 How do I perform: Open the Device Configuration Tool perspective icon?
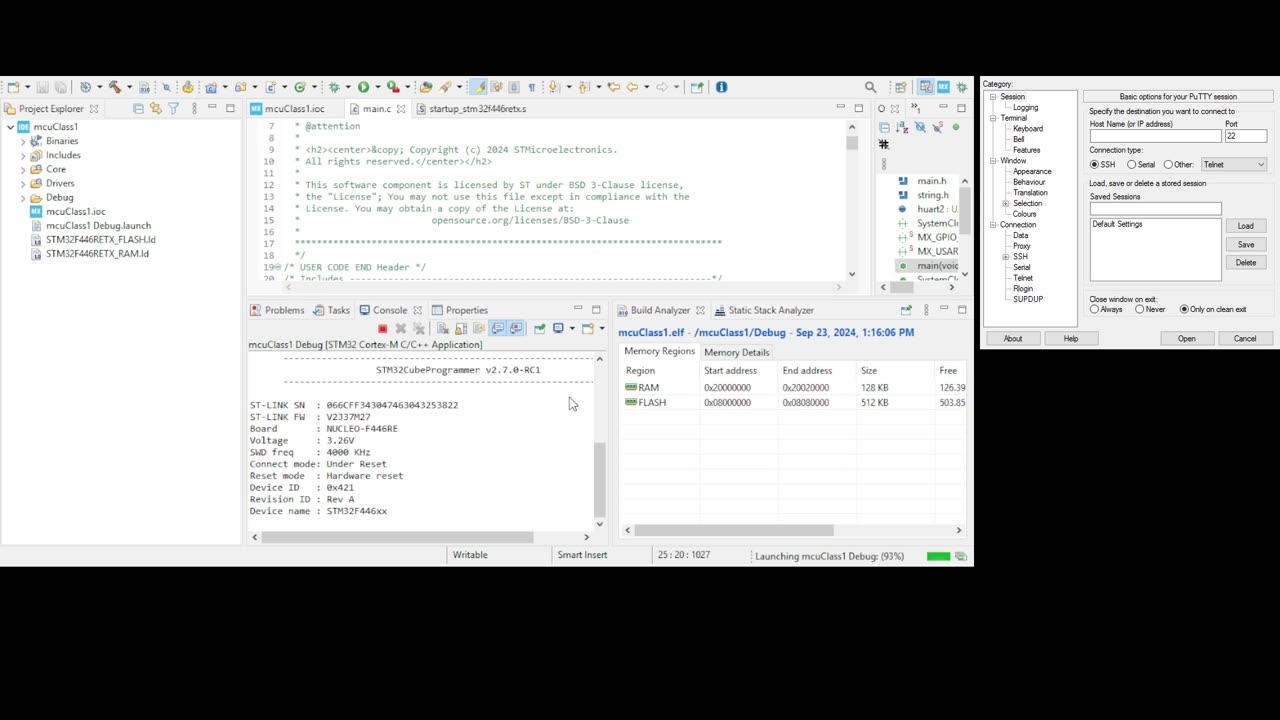click(x=944, y=87)
